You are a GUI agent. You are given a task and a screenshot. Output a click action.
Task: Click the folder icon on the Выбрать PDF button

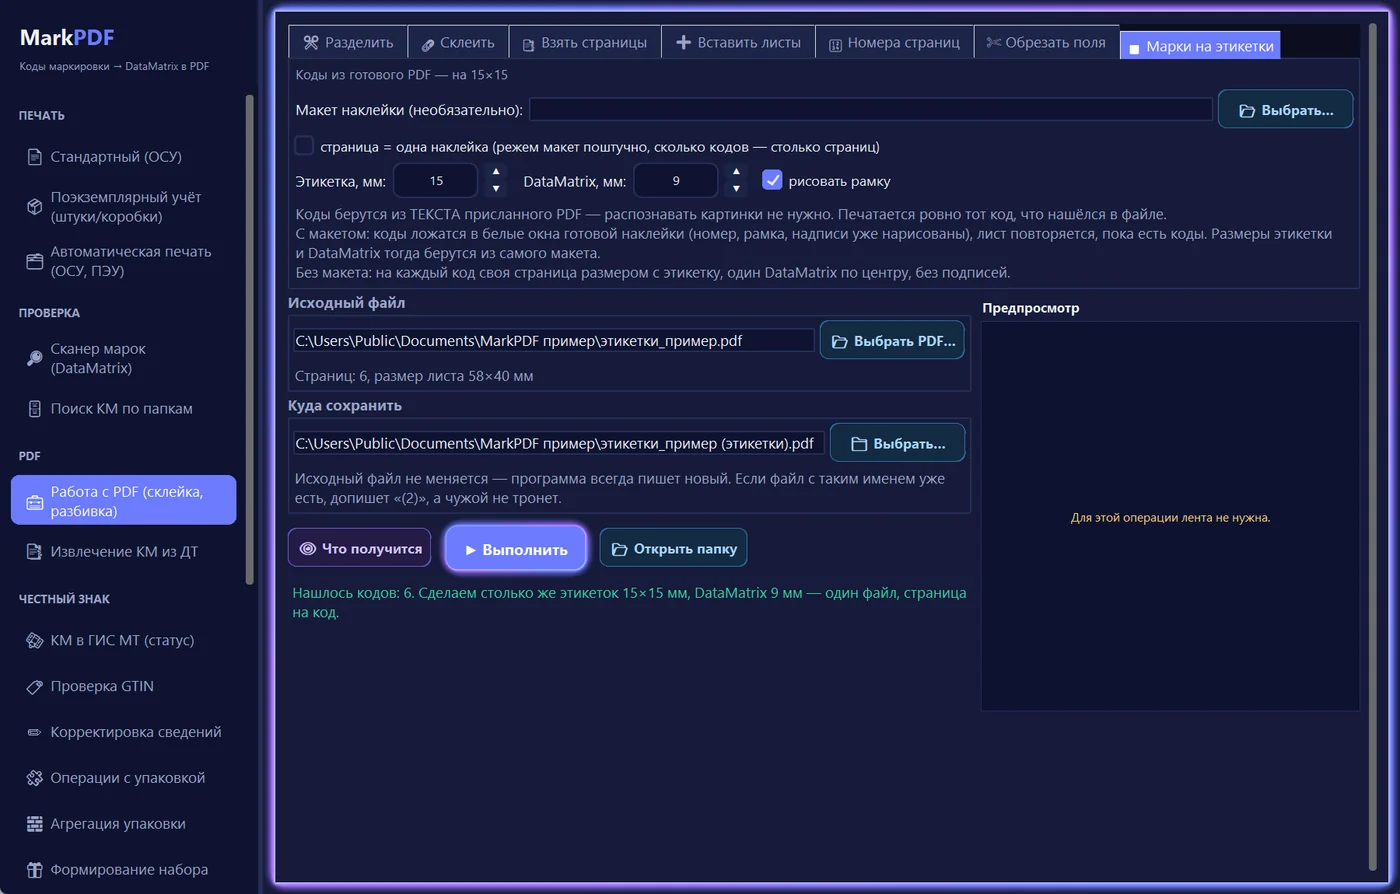click(x=840, y=342)
